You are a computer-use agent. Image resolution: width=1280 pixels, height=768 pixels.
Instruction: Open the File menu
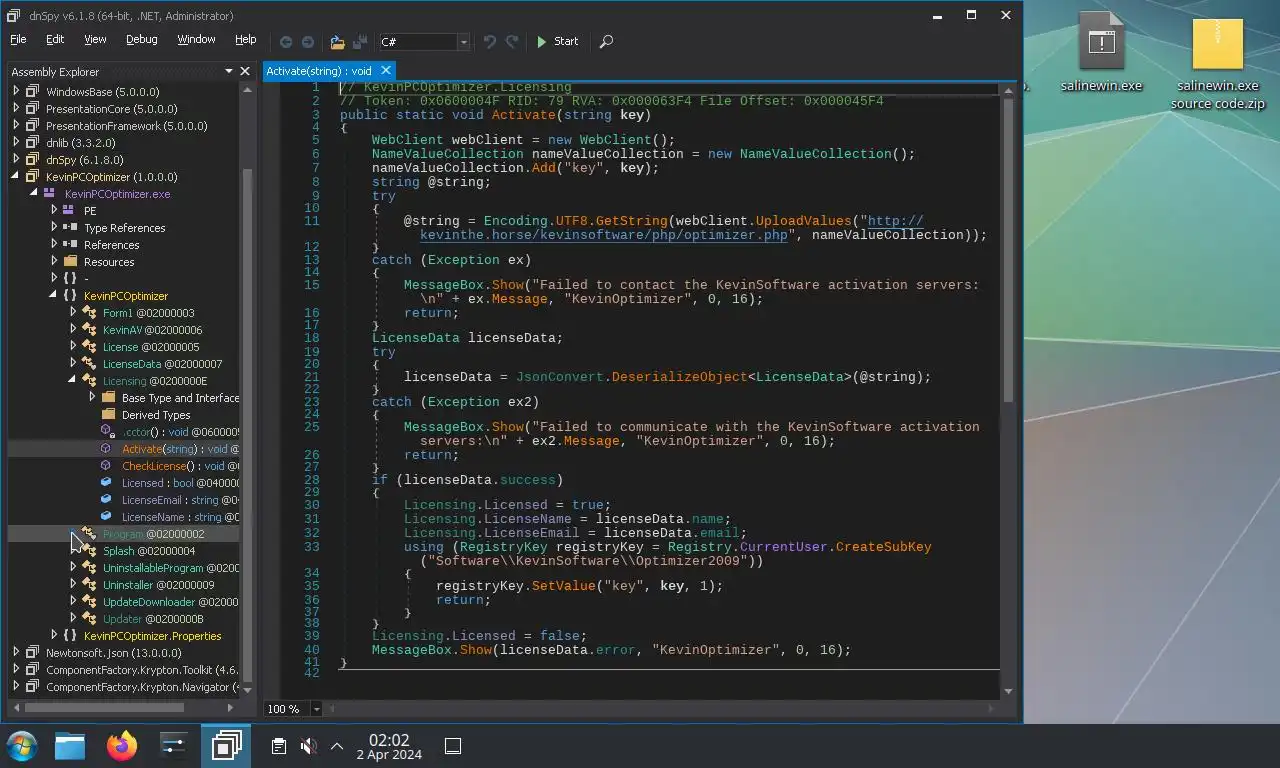click(18, 39)
